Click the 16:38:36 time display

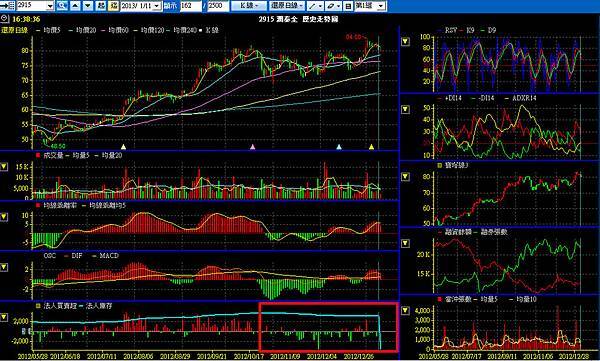(x=26, y=19)
